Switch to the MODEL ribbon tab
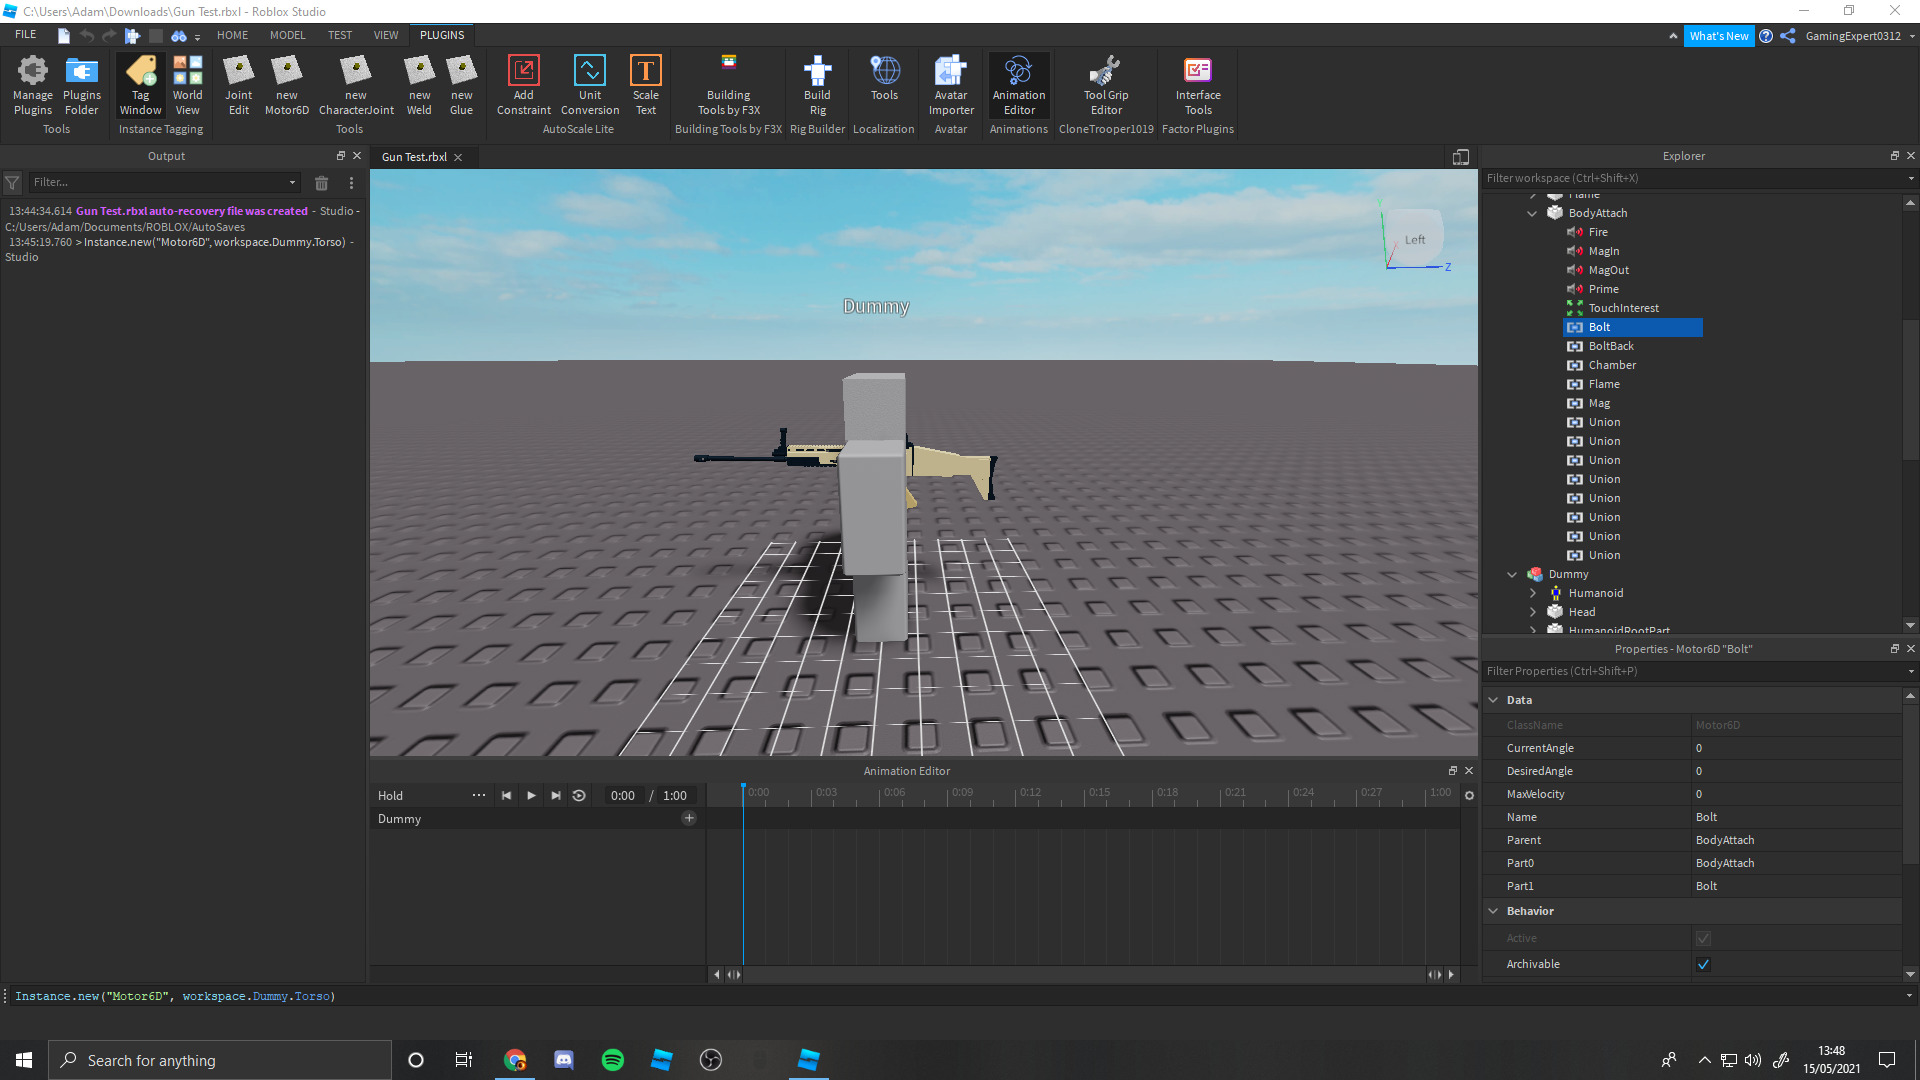1920x1080 pixels. (x=287, y=35)
